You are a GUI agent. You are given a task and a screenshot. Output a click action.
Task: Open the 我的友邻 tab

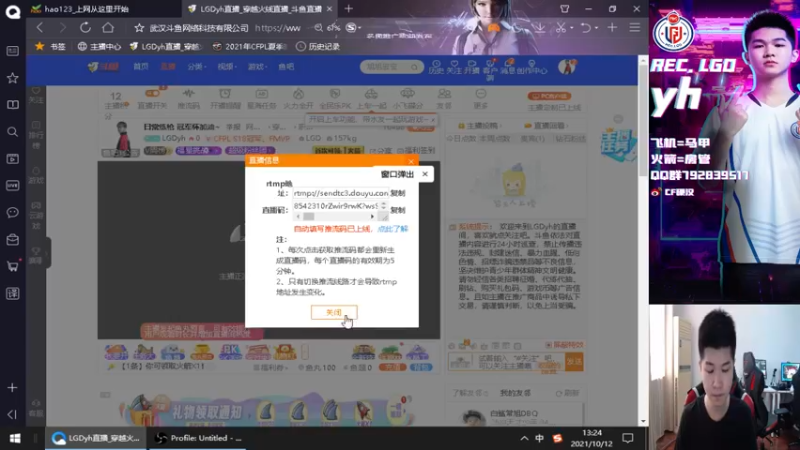tap(515, 393)
